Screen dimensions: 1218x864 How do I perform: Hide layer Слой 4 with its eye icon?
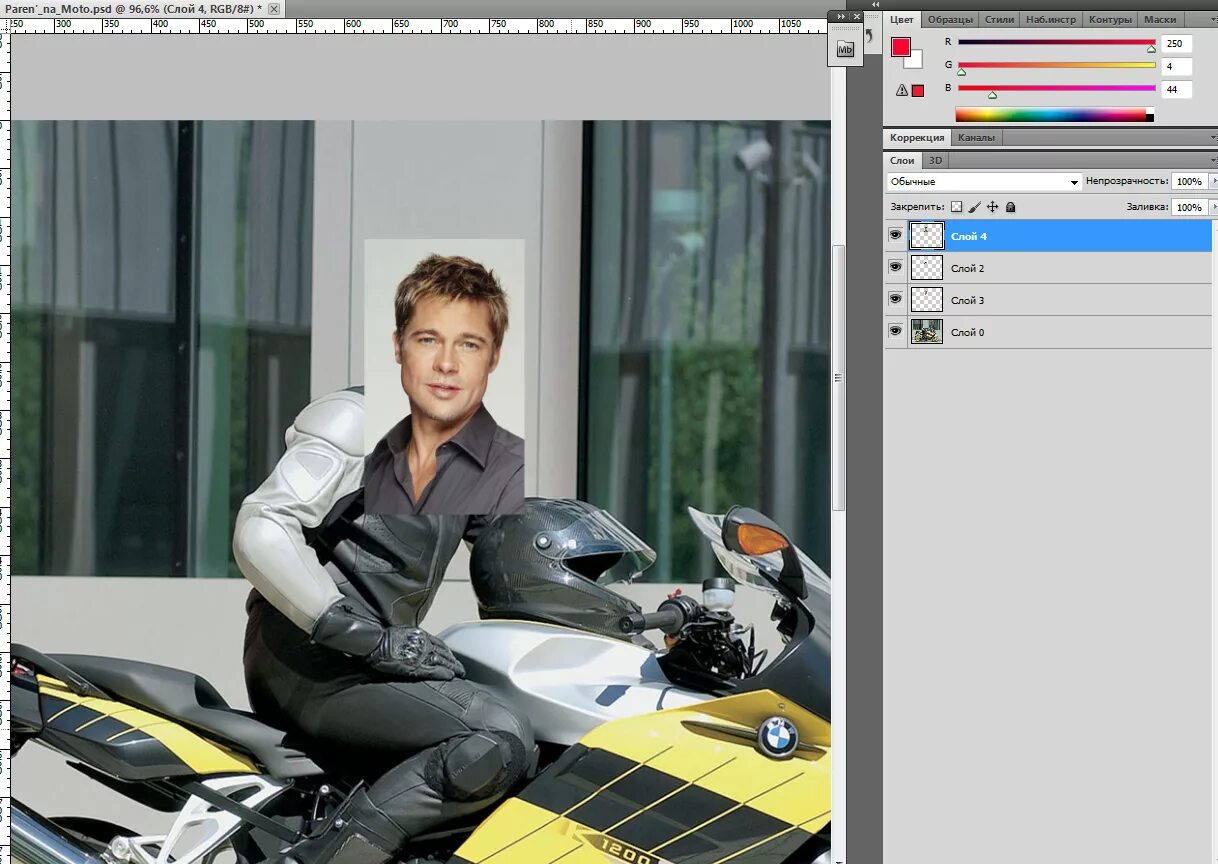click(x=895, y=236)
